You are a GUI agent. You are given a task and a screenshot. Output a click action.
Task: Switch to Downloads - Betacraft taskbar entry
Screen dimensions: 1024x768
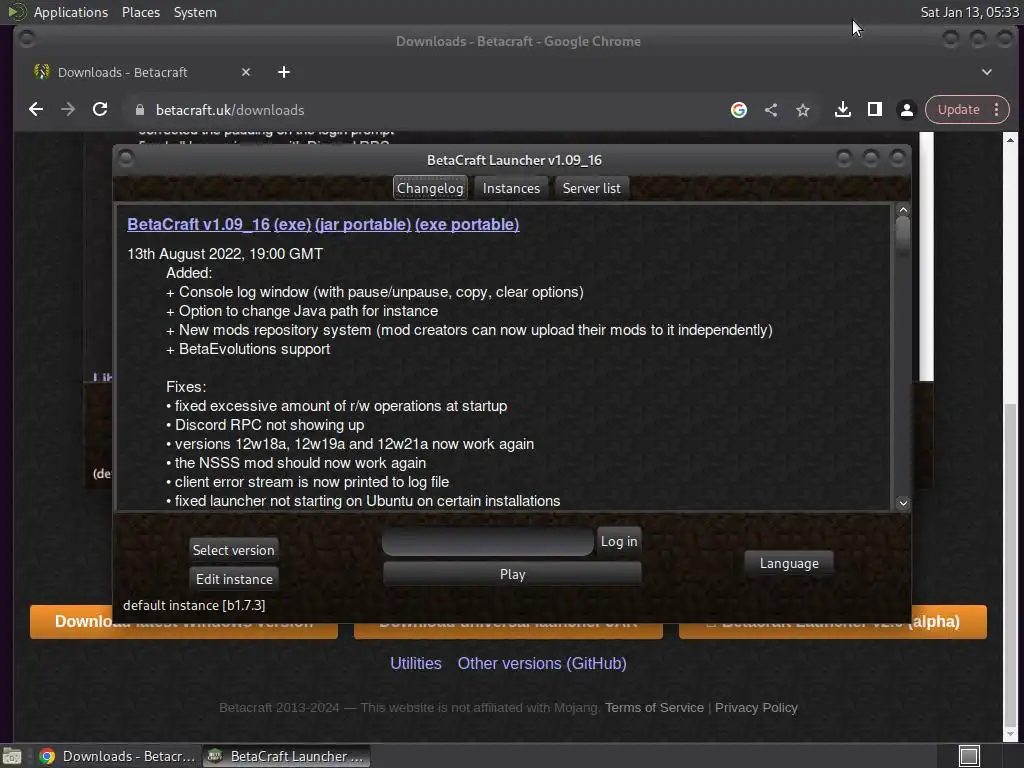[x=117, y=756]
